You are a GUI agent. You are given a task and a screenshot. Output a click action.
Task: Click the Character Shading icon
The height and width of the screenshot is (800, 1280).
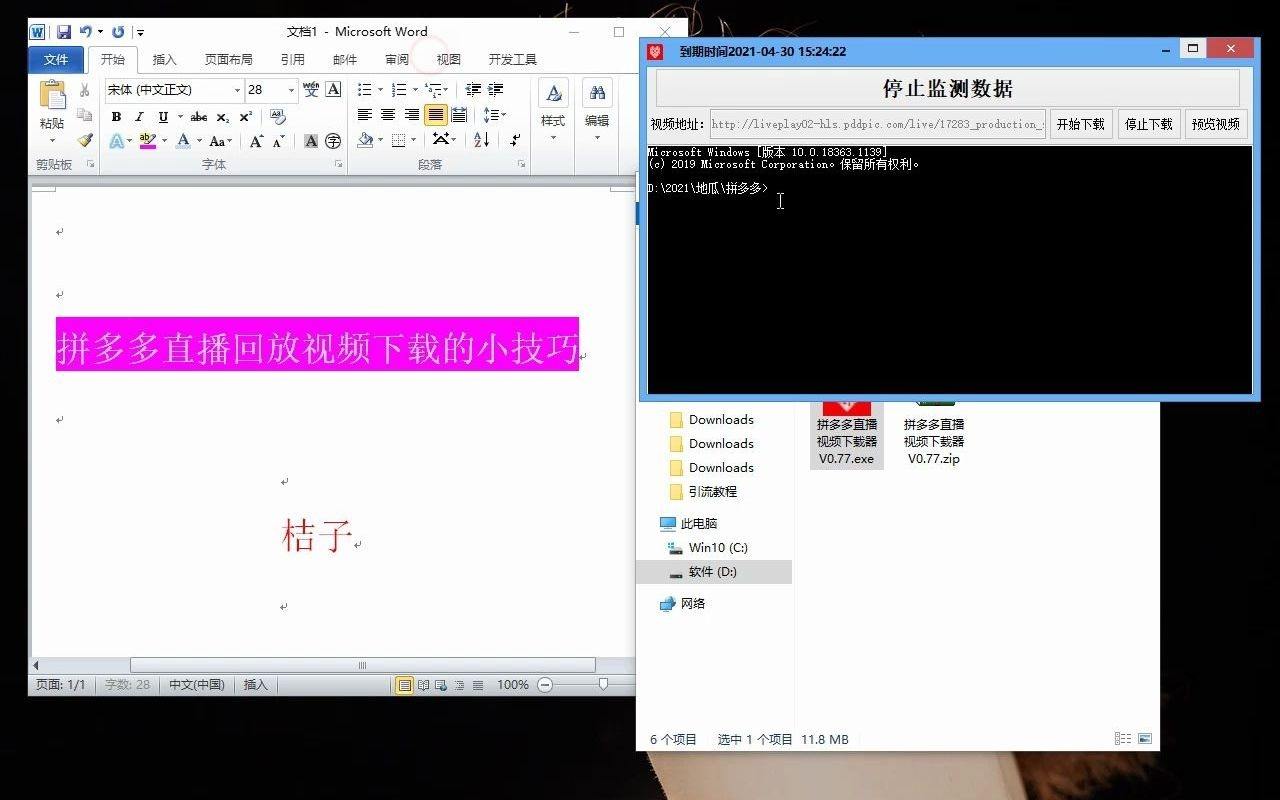311,141
